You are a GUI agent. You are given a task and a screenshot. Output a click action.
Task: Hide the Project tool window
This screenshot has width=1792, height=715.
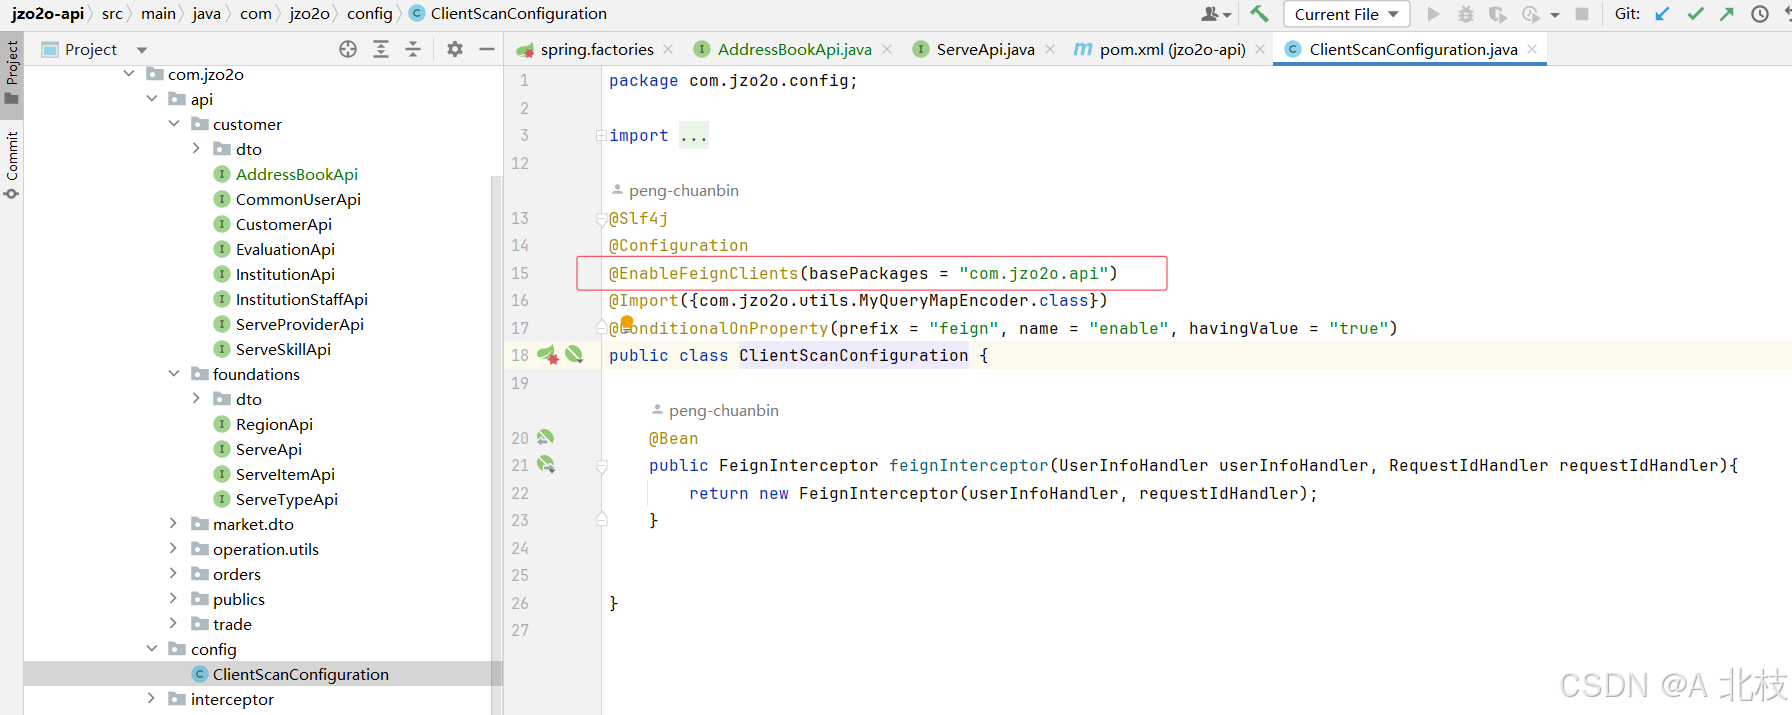coord(487,49)
